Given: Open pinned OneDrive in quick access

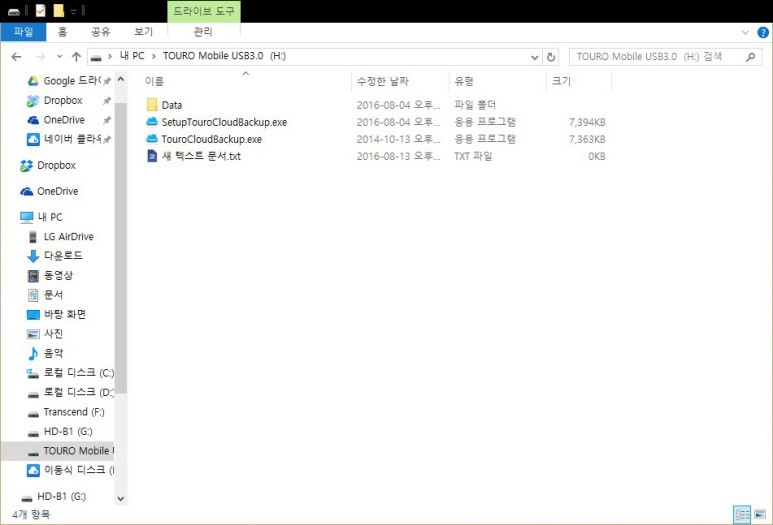Looking at the screenshot, I should (64, 120).
